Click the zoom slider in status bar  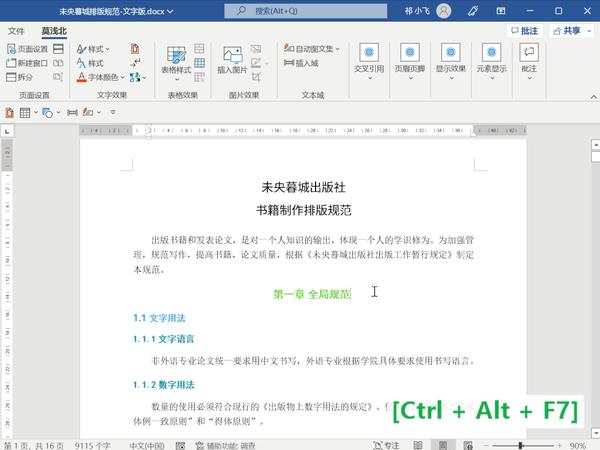point(520,444)
